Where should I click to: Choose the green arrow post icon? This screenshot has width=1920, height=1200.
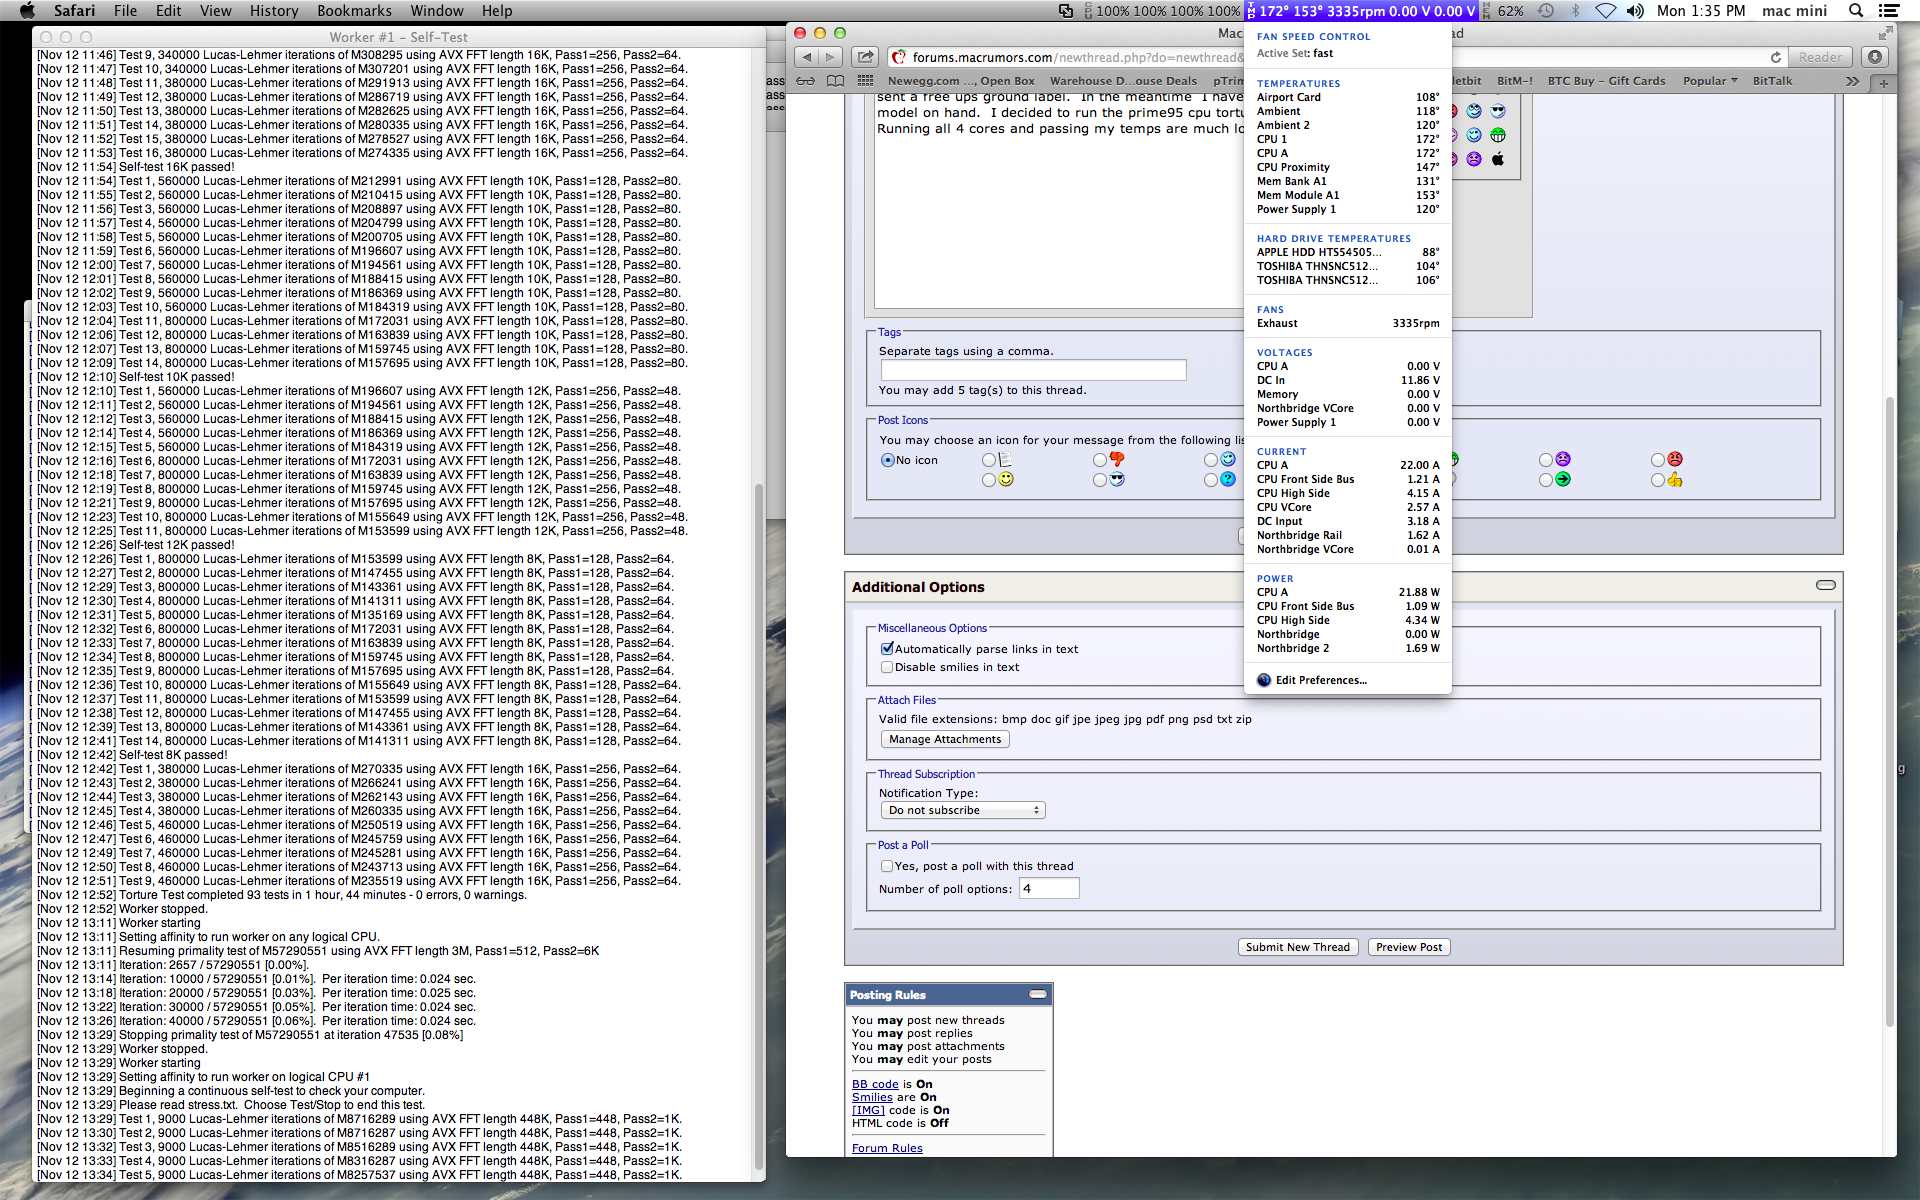pos(1546,480)
